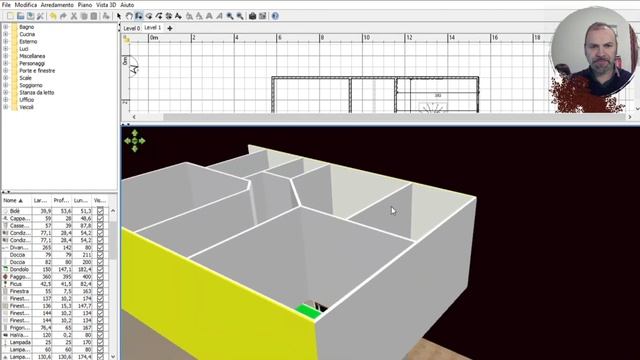The width and height of the screenshot is (640, 360).
Task: Toggle visibility checkbox for Dondolo row
Action: click(x=100, y=269)
